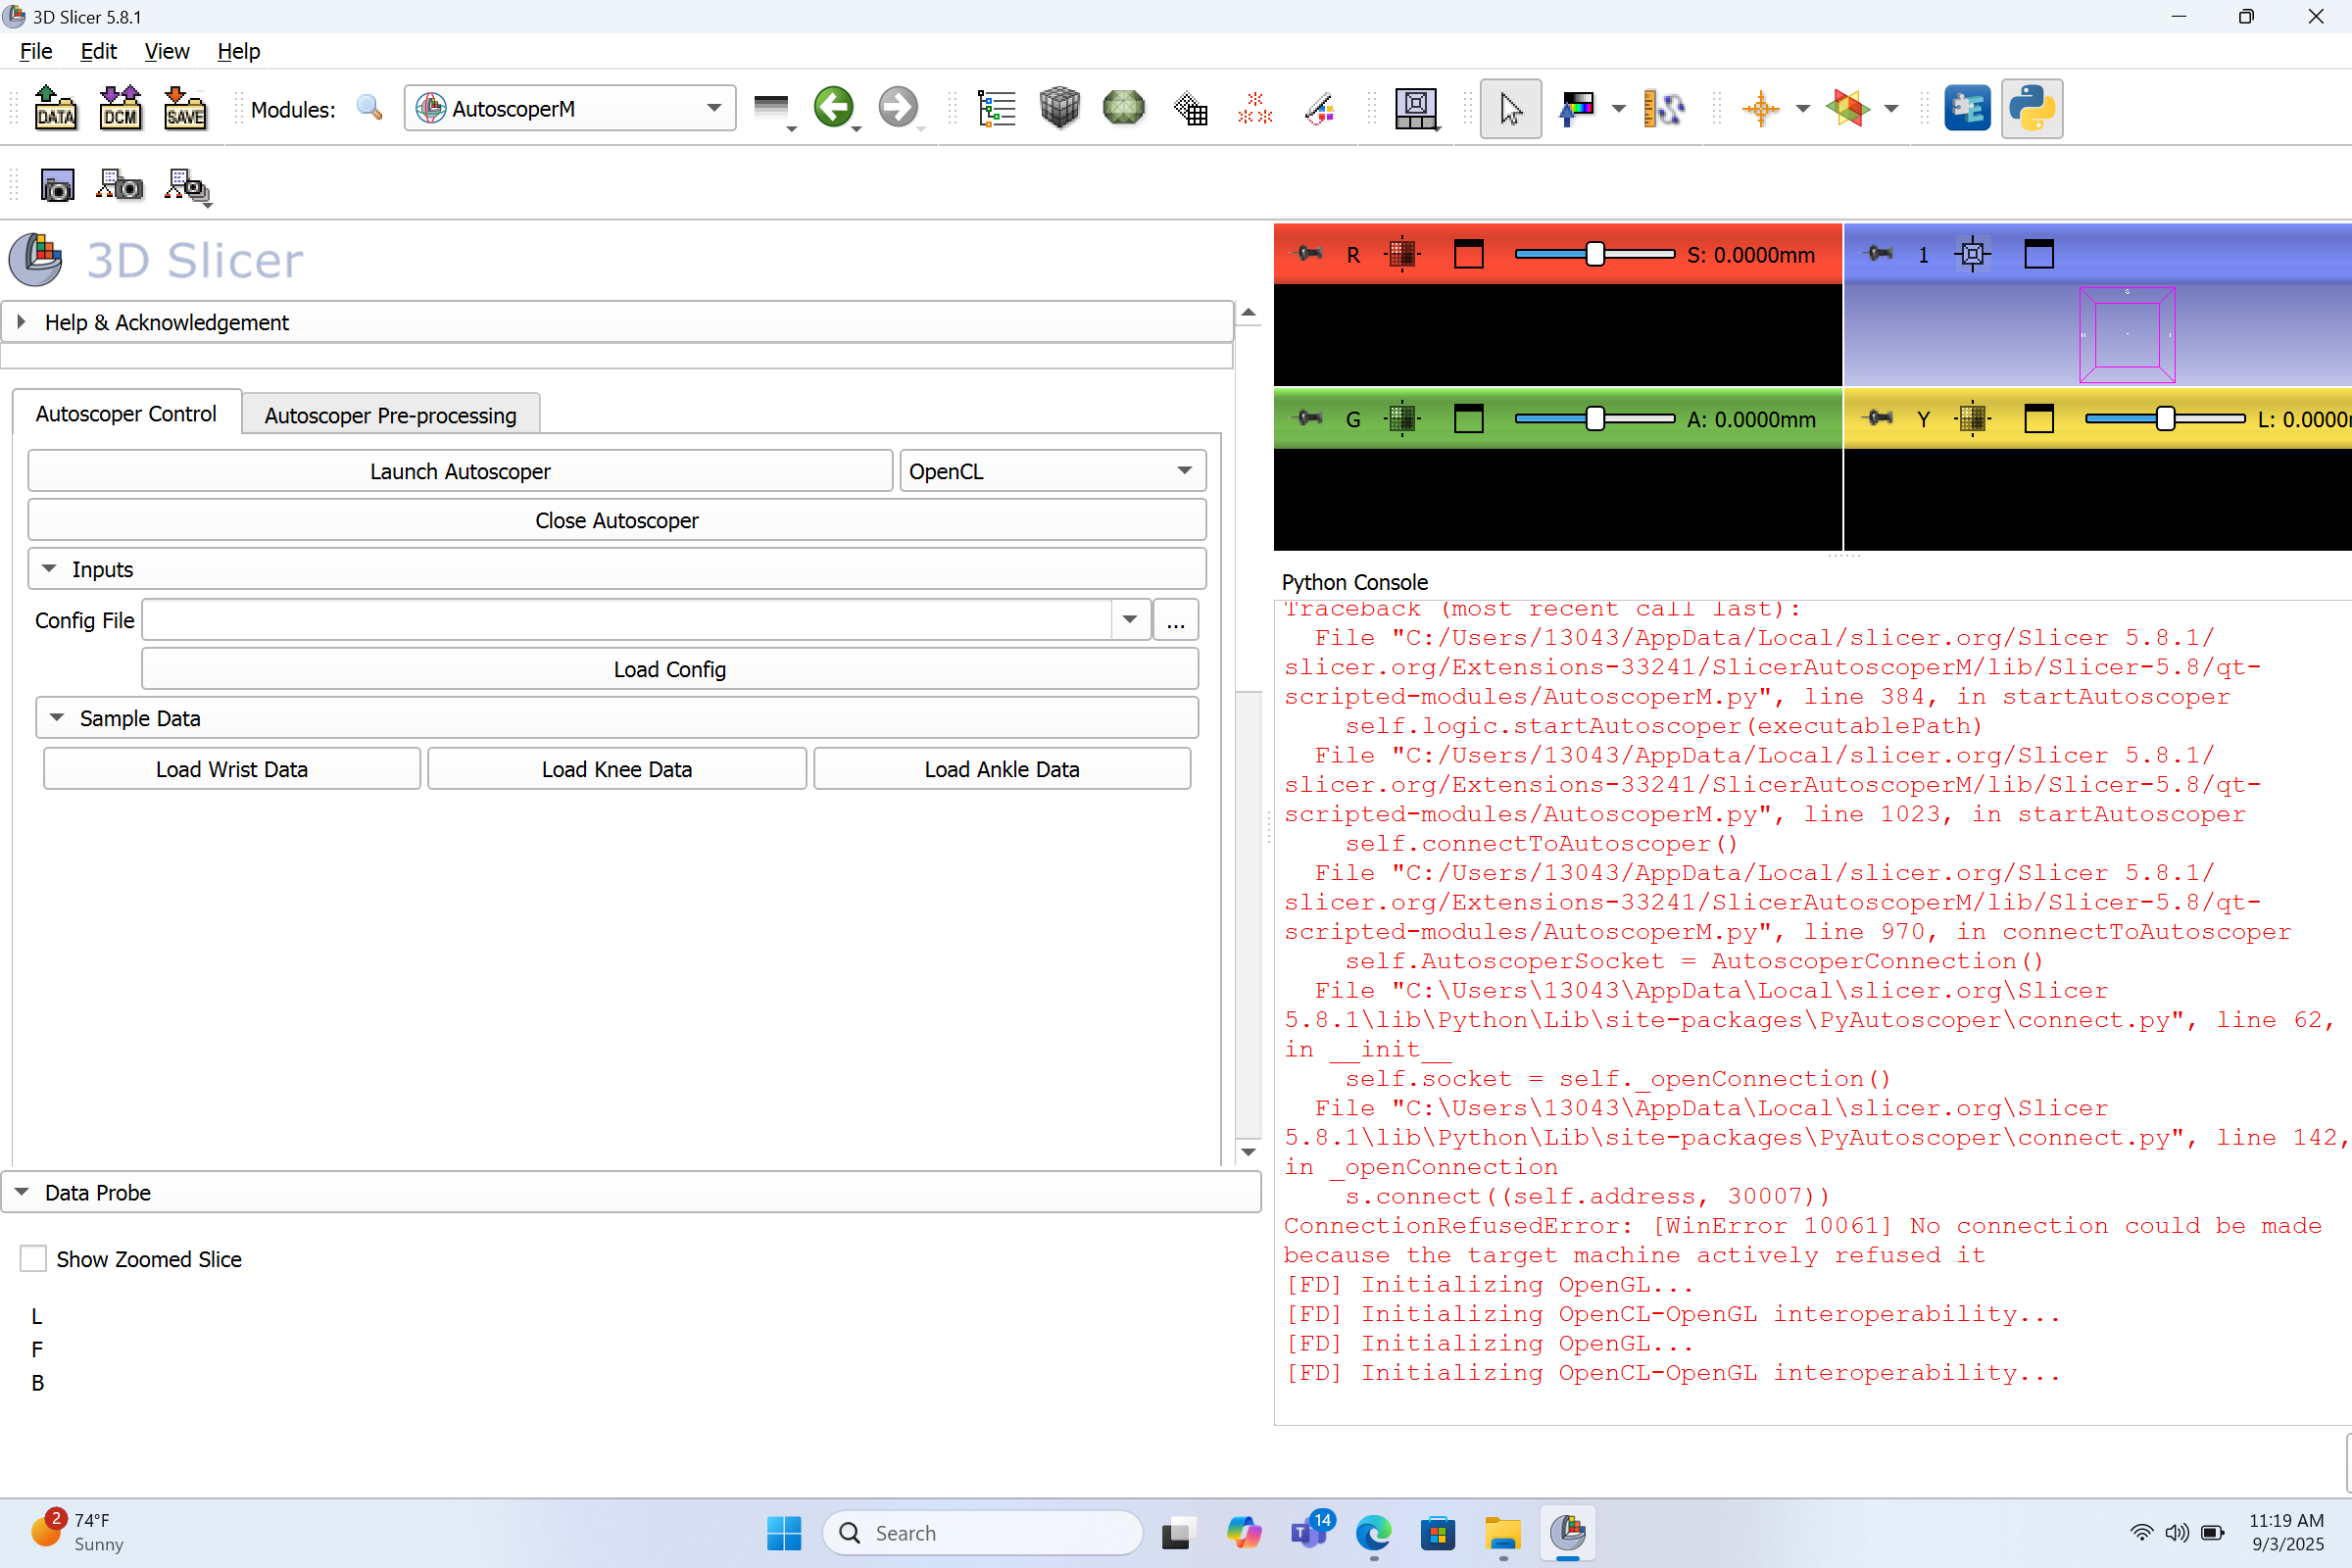Click the module search magnifier icon
The image size is (2352, 1568).
[x=369, y=108]
